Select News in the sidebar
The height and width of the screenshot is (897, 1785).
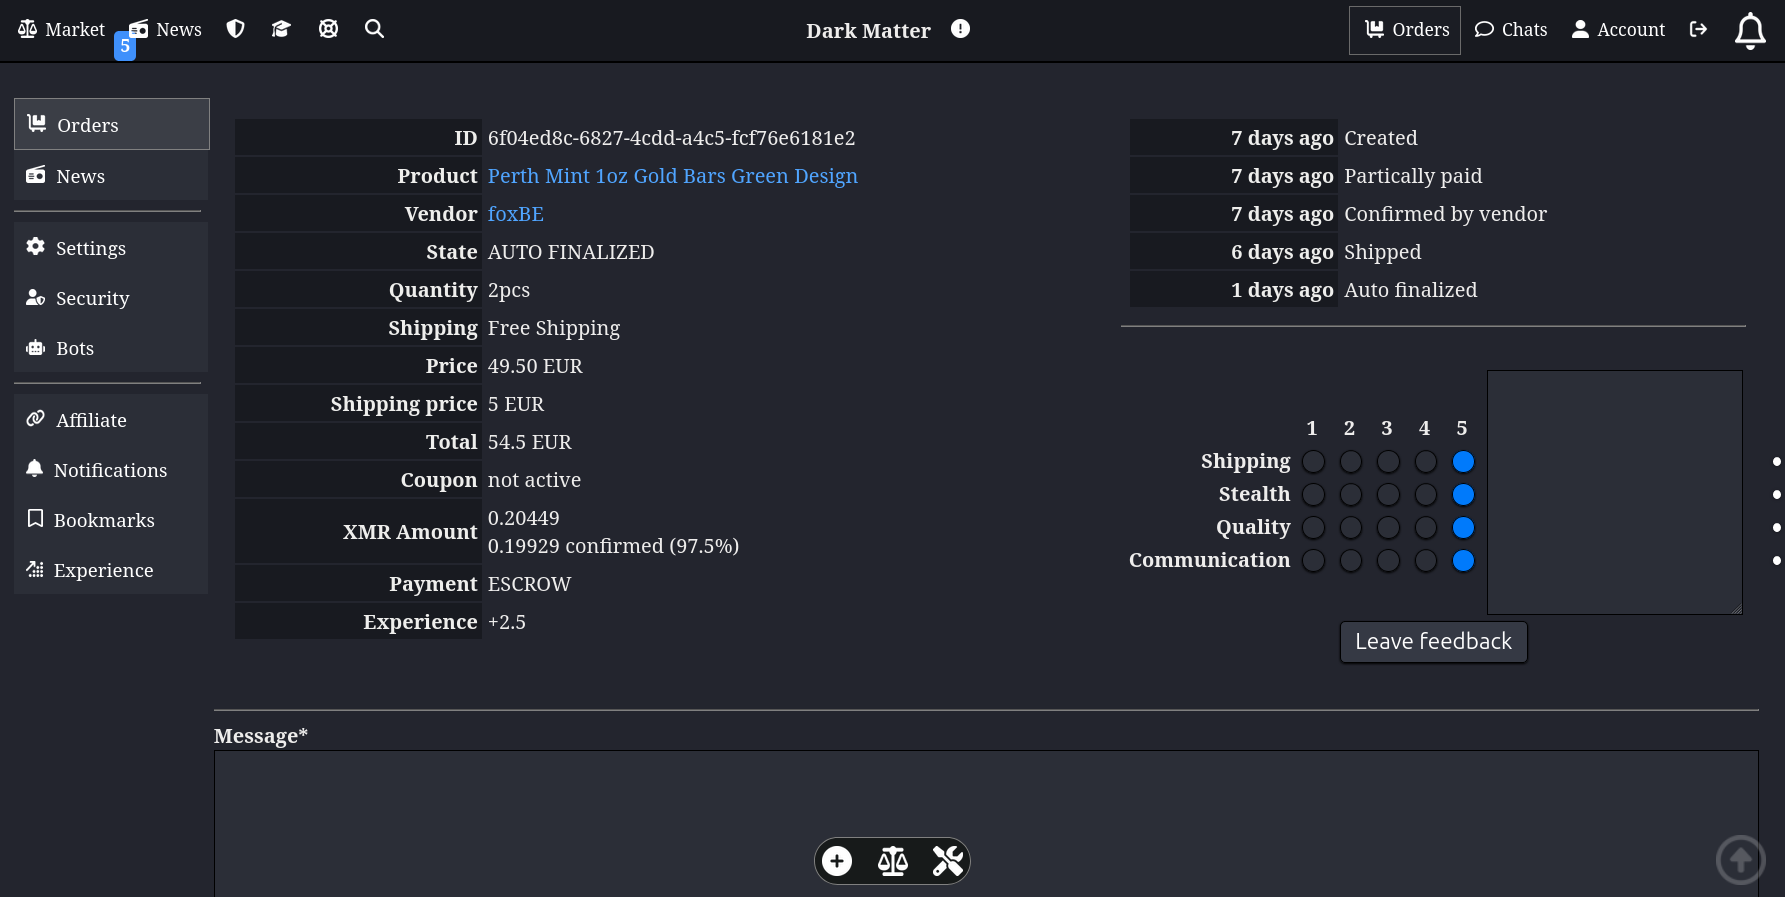[111, 176]
